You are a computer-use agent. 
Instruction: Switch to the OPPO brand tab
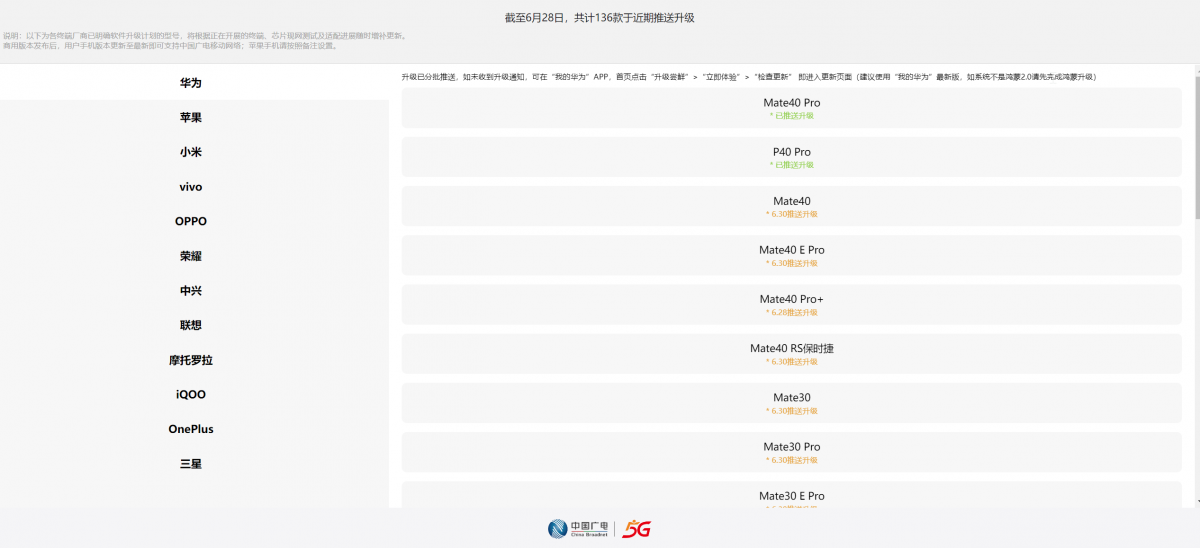point(194,221)
